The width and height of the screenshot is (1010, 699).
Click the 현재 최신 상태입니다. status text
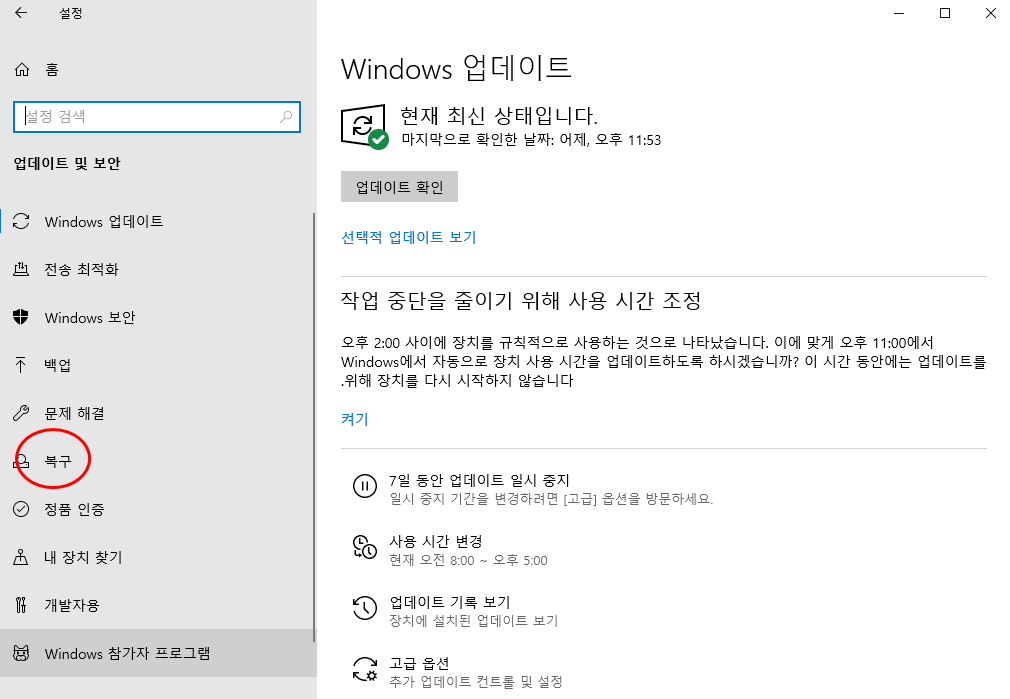[x=499, y=115]
